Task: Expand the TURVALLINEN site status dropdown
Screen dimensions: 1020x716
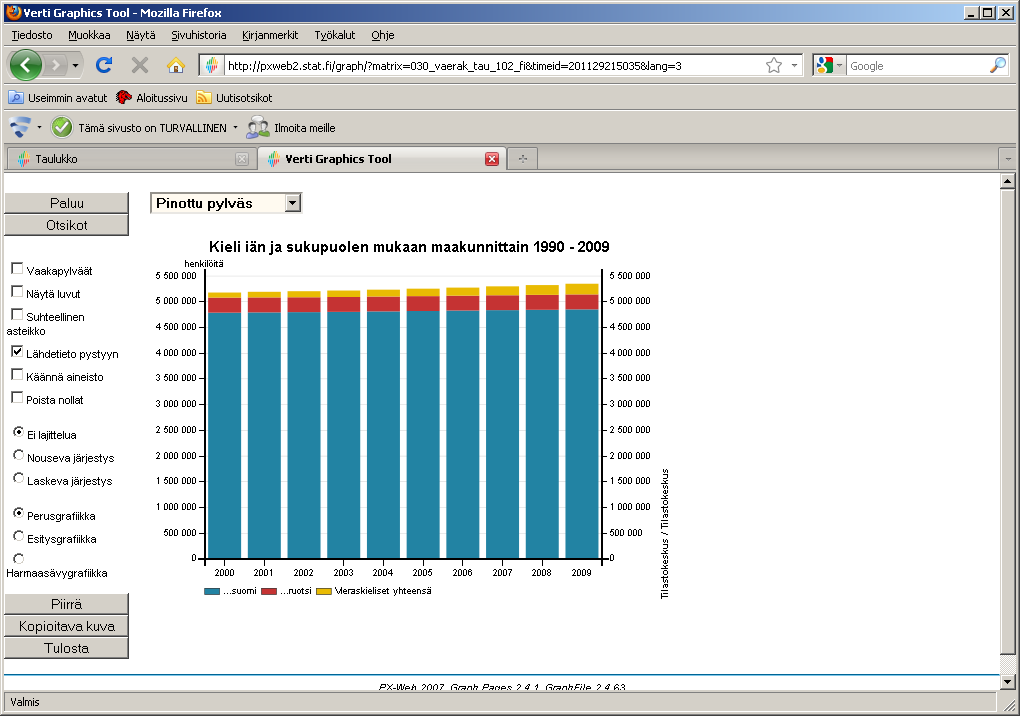Action: (x=235, y=127)
